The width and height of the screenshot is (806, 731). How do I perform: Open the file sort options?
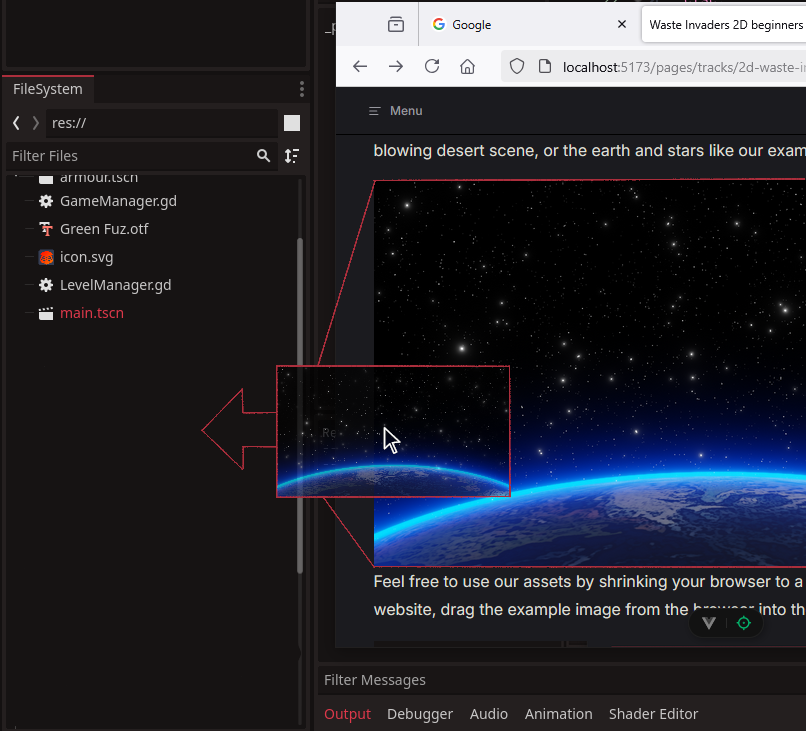[x=292, y=156]
